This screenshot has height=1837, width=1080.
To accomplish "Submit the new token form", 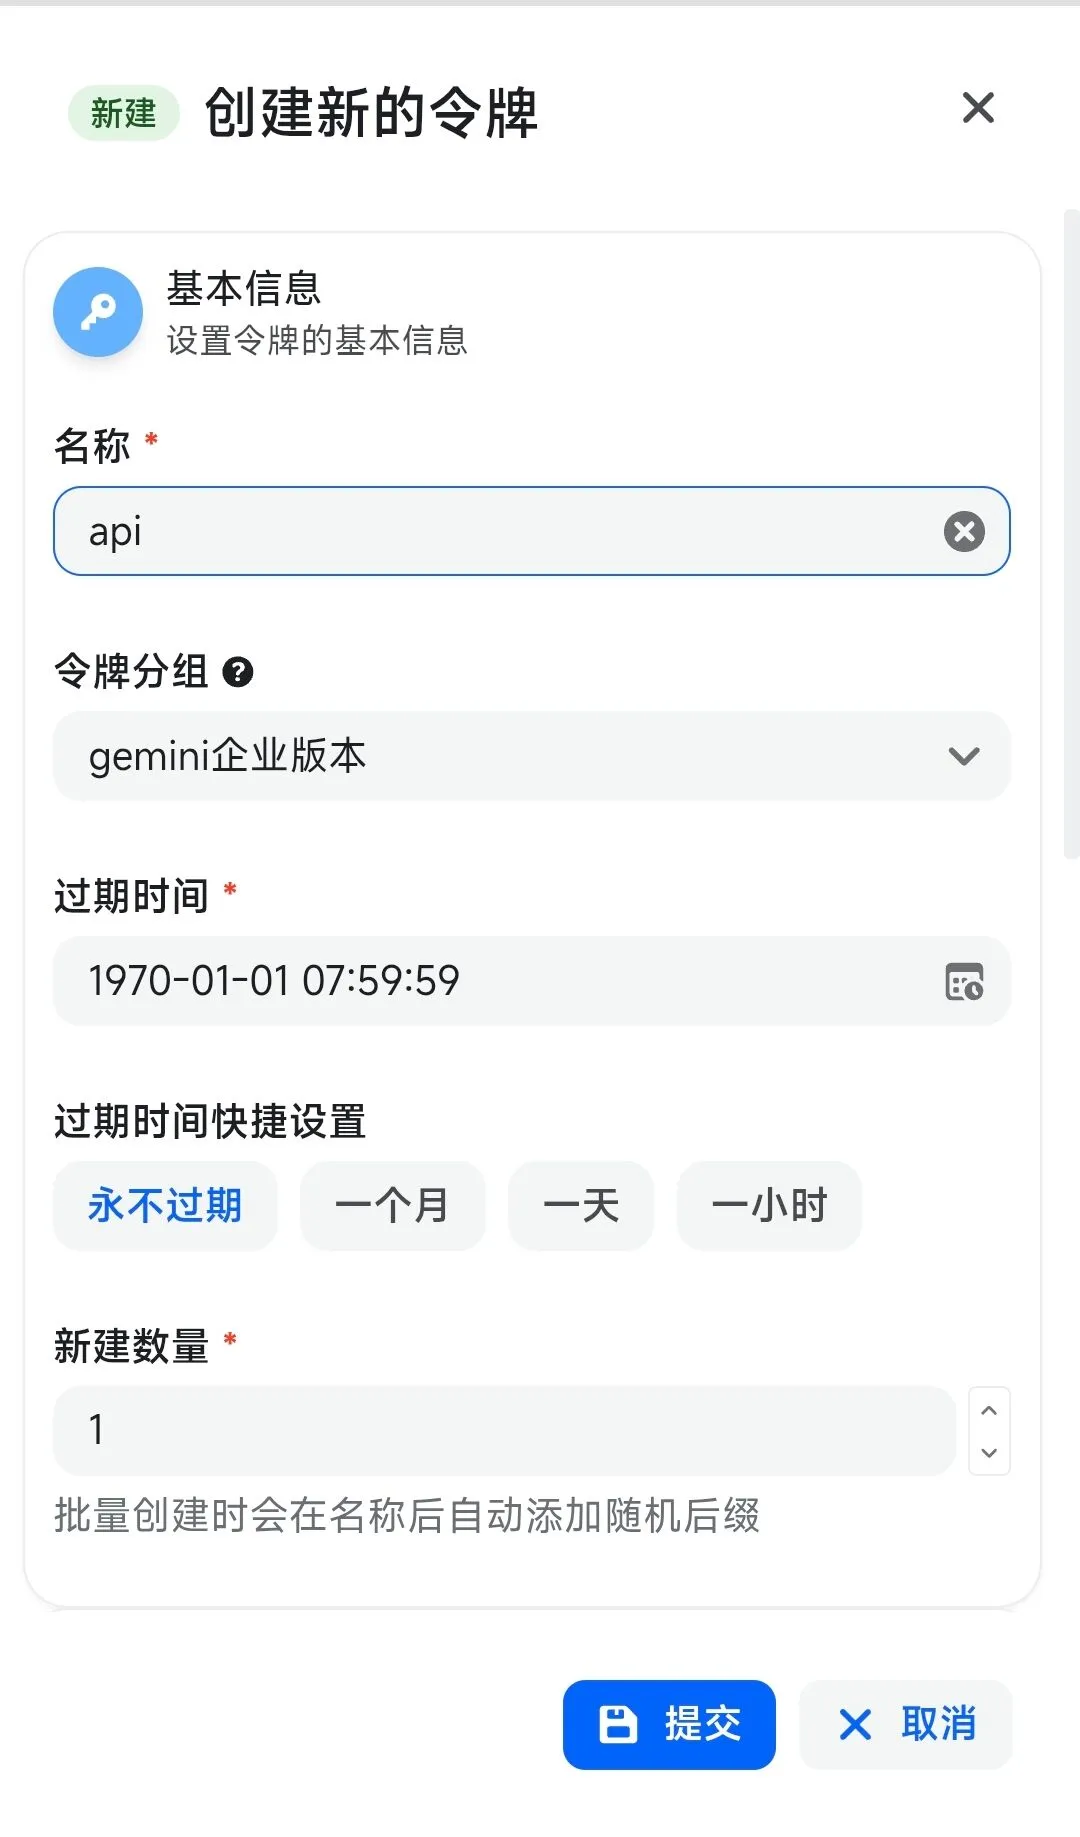I will 668,1723.
